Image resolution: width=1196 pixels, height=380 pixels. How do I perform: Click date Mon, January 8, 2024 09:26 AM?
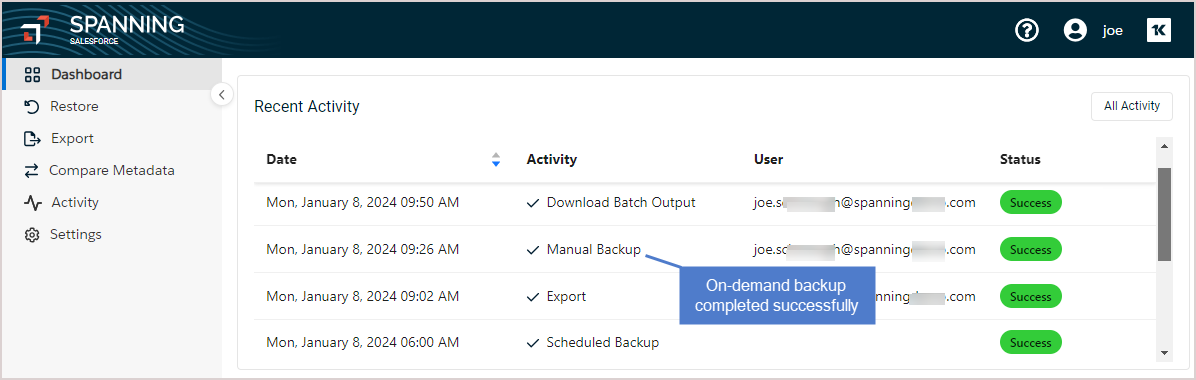362,250
